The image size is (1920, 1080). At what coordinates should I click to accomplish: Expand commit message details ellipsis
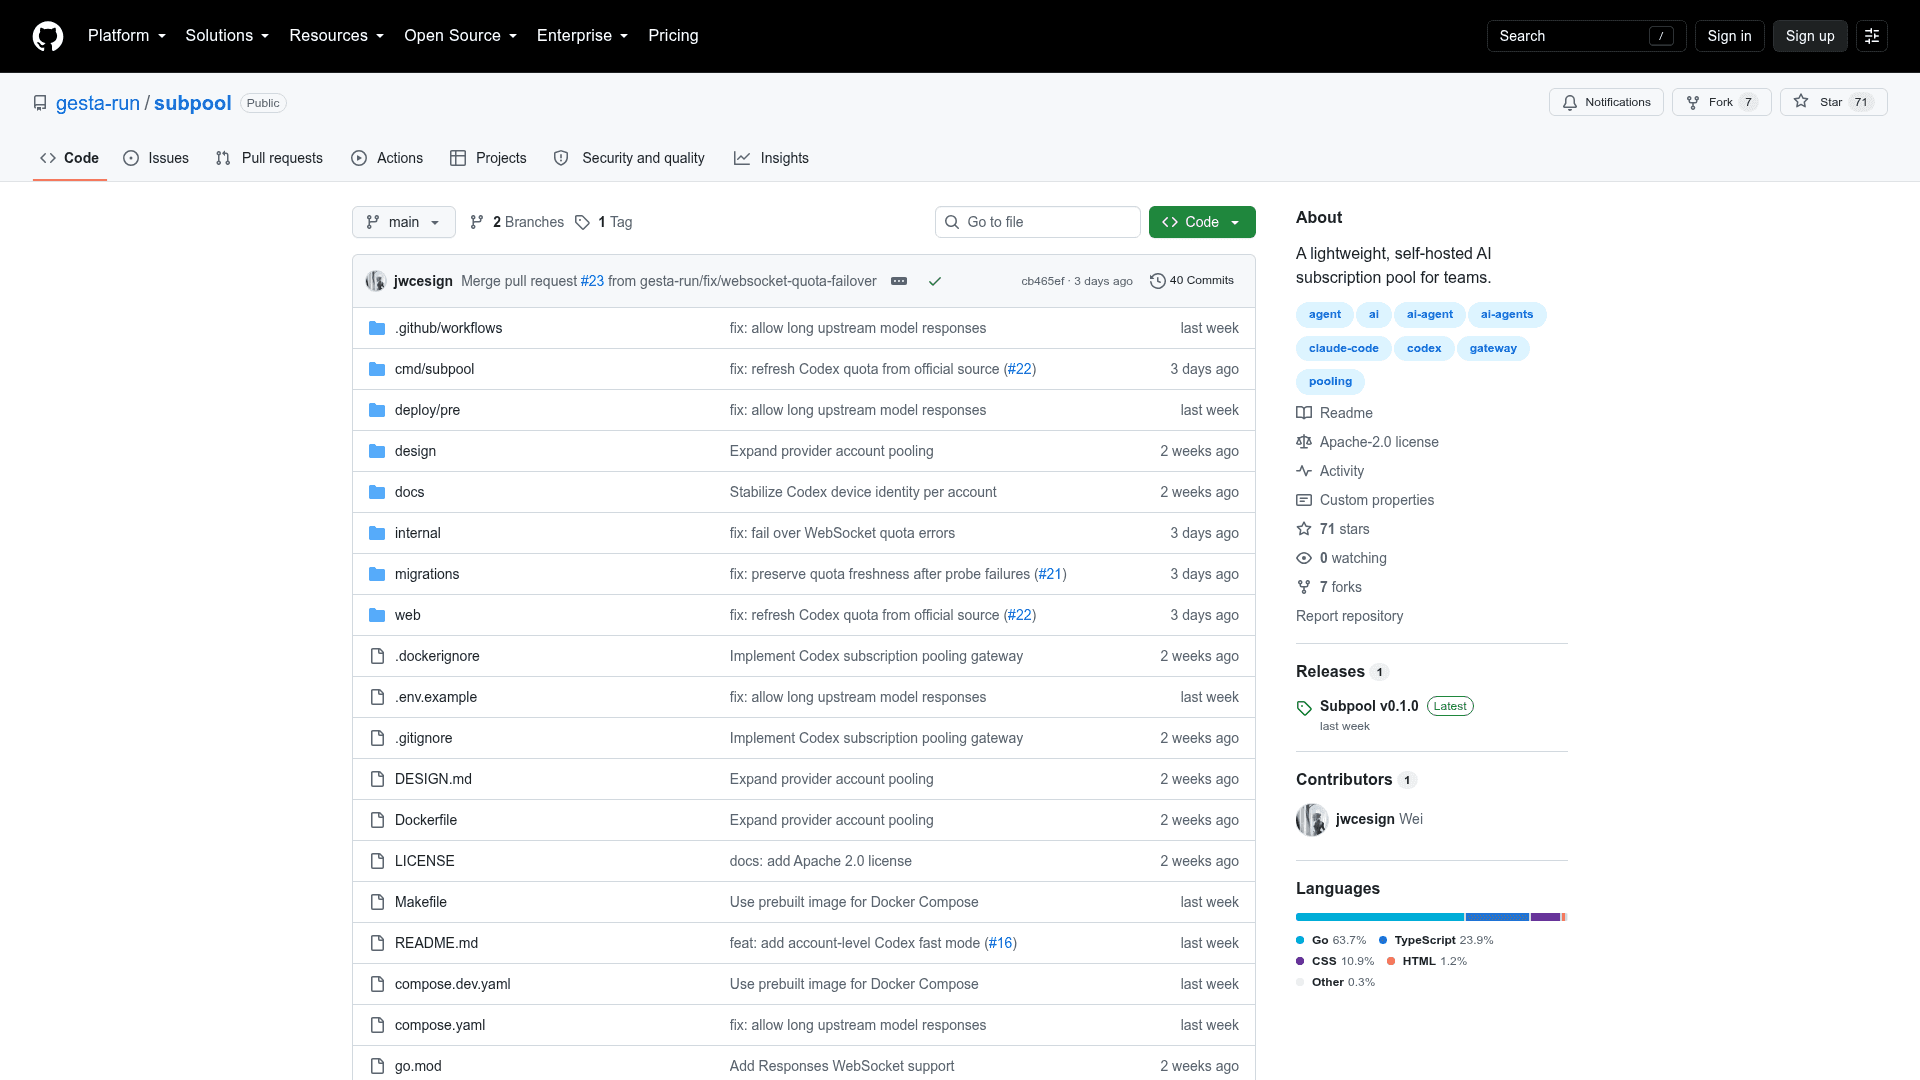click(899, 281)
